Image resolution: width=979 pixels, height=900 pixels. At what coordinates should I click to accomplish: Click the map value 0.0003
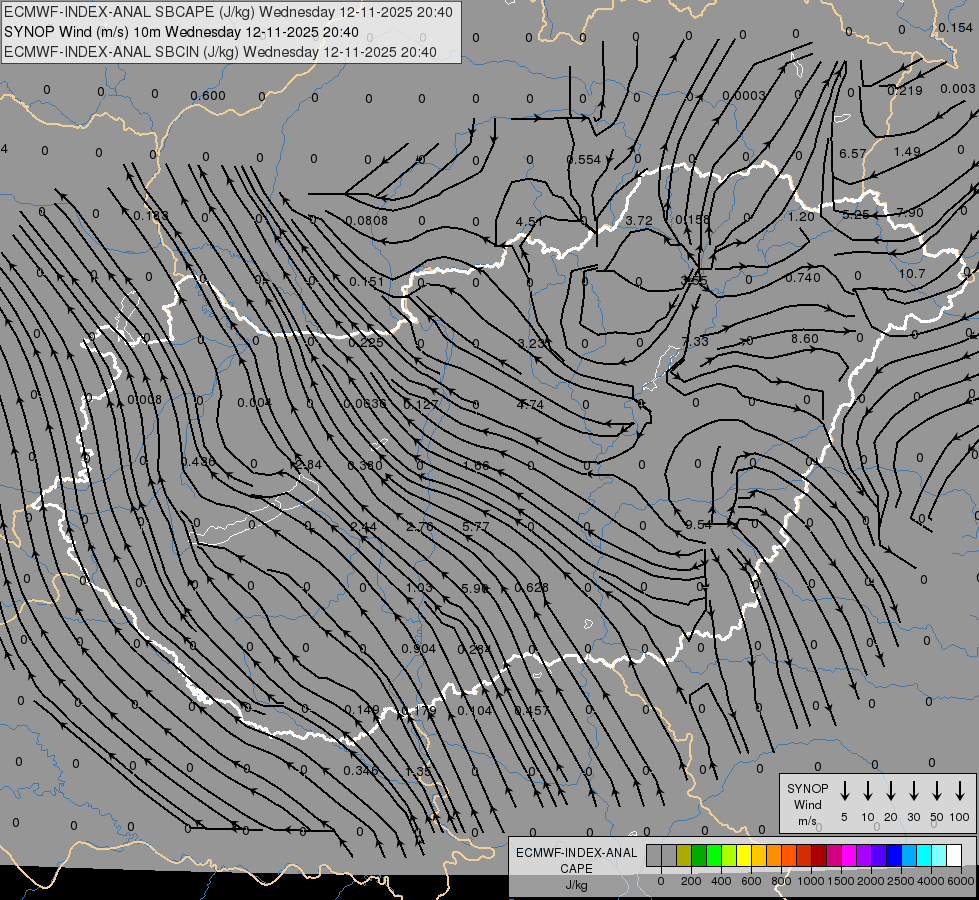point(744,96)
